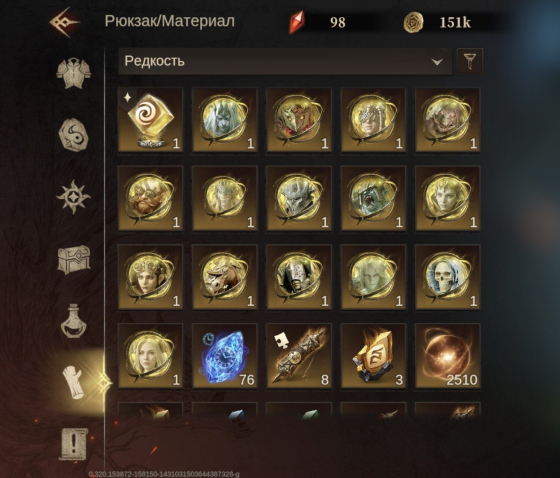The width and height of the screenshot is (560, 478).
Task: Click the red crystal currency icon
Action: tap(296, 22)
